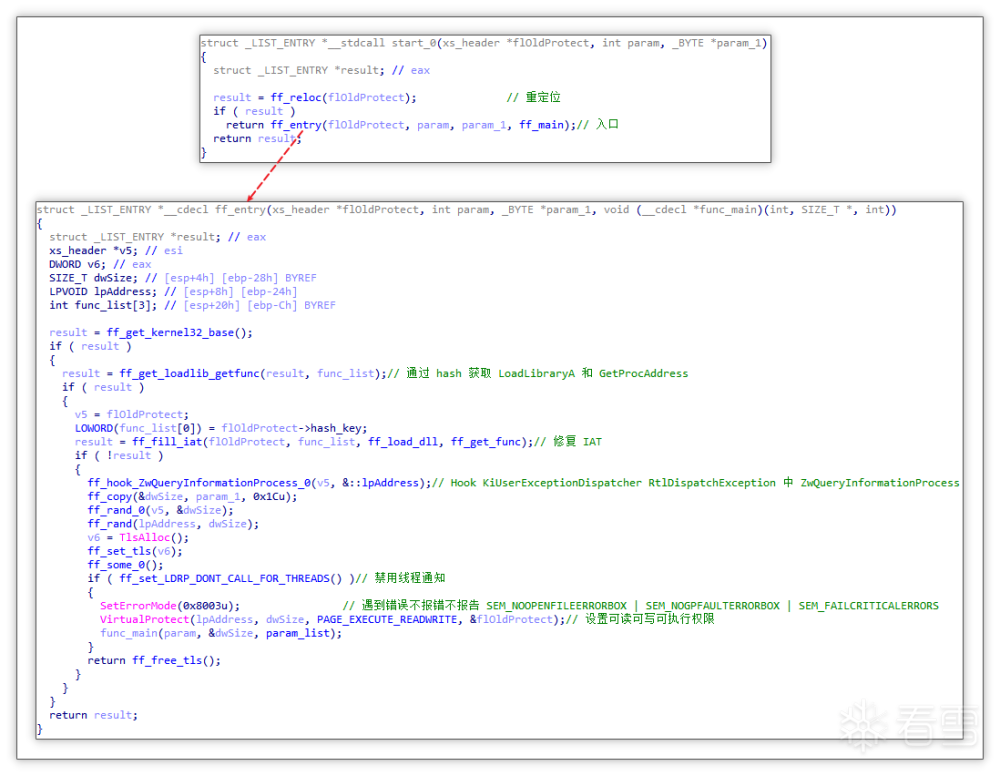Click the SEM_NOGPFAULTERRORBOX comment text
1000x776 pixels.
pos(712,606)
